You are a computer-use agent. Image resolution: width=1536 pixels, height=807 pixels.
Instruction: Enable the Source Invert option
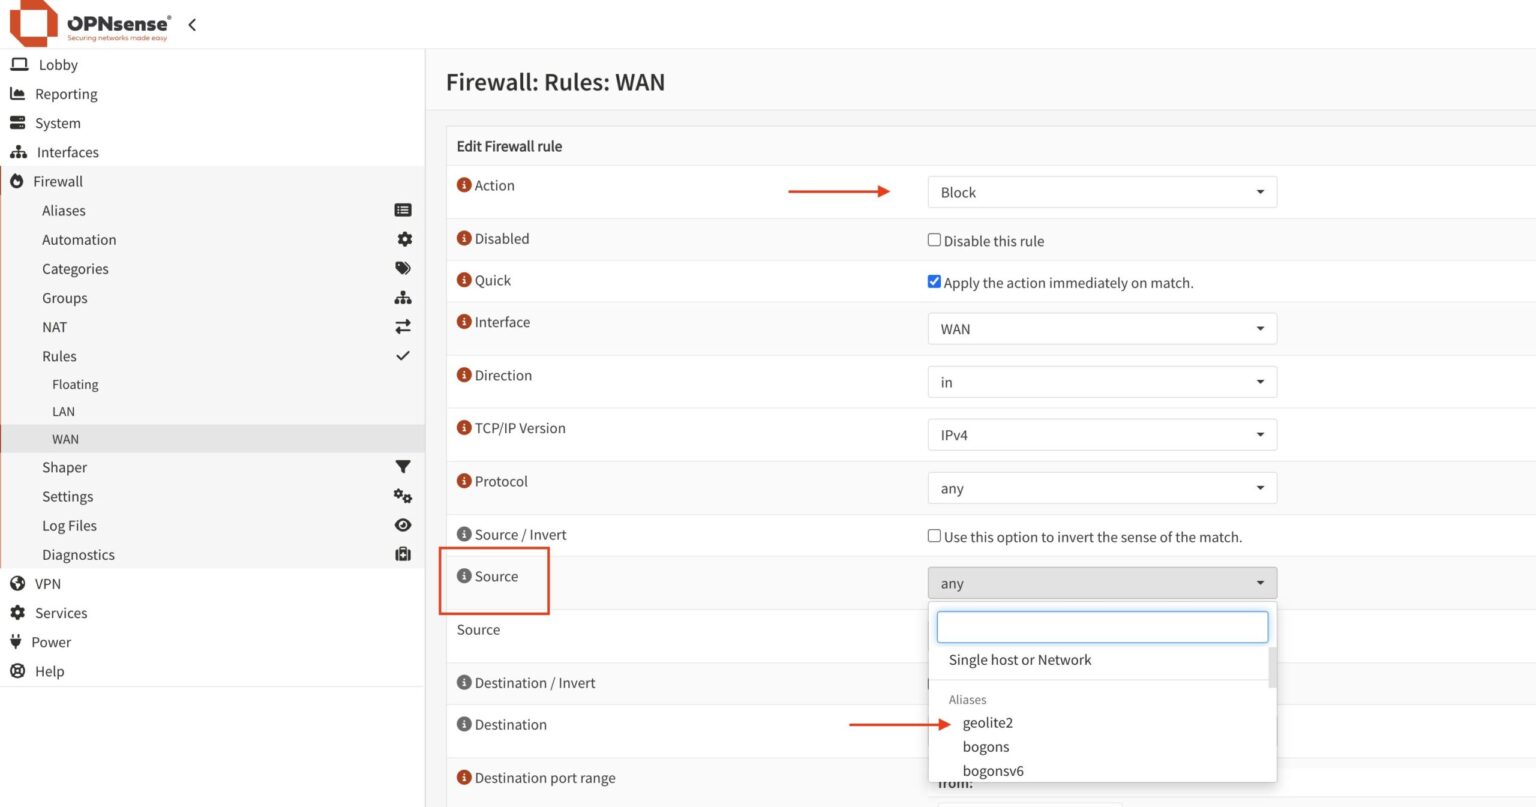(x=934, y=534)
